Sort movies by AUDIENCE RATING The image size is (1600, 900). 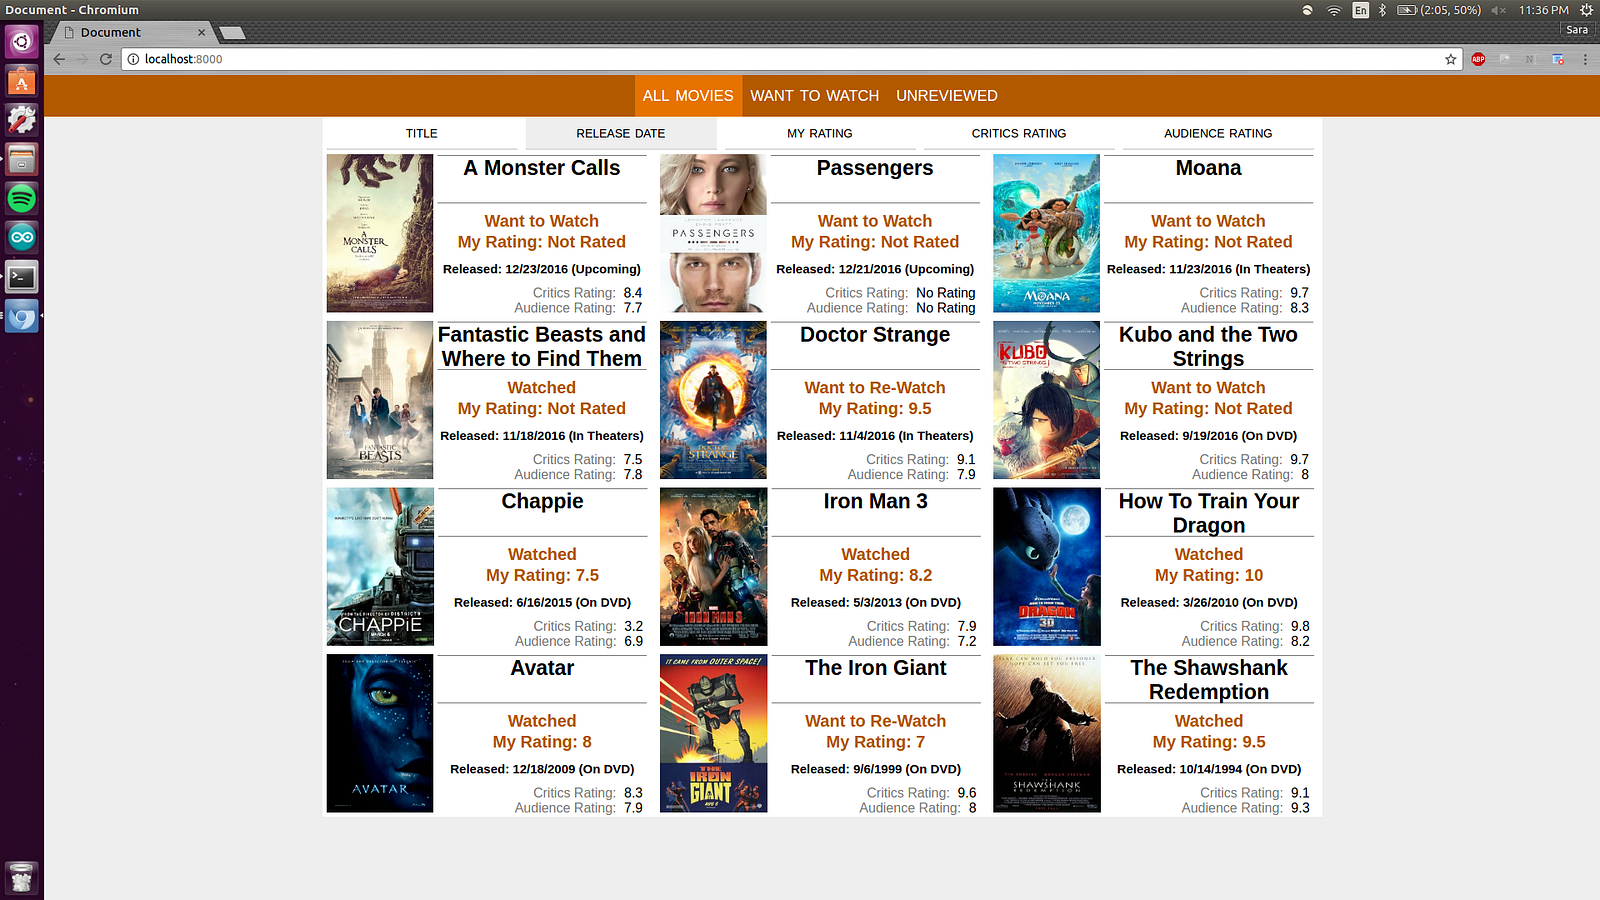(x=1218, y=134)
